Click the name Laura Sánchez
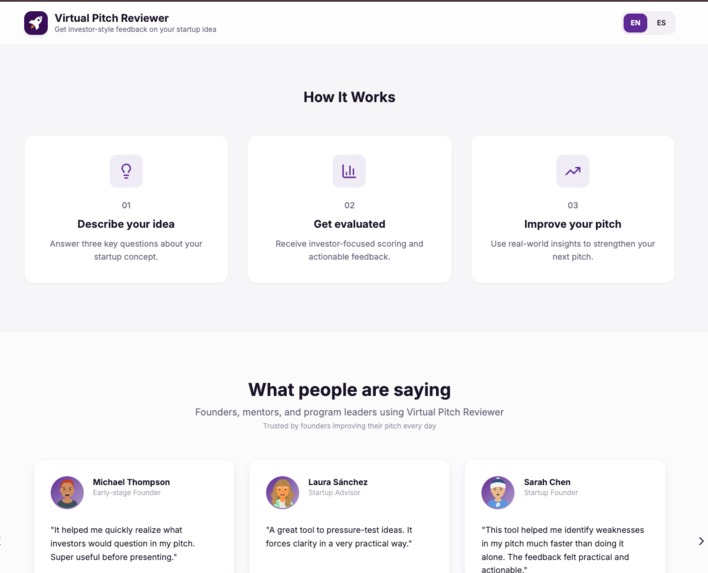This screenshot has width=708, height=573. tap(338, 482)
